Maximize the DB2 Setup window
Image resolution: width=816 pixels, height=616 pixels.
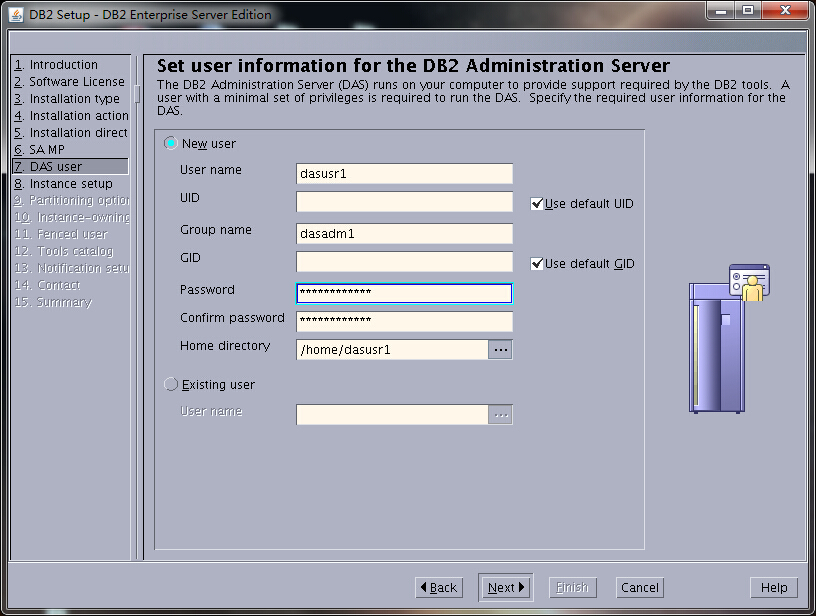(x=748, y=10)
